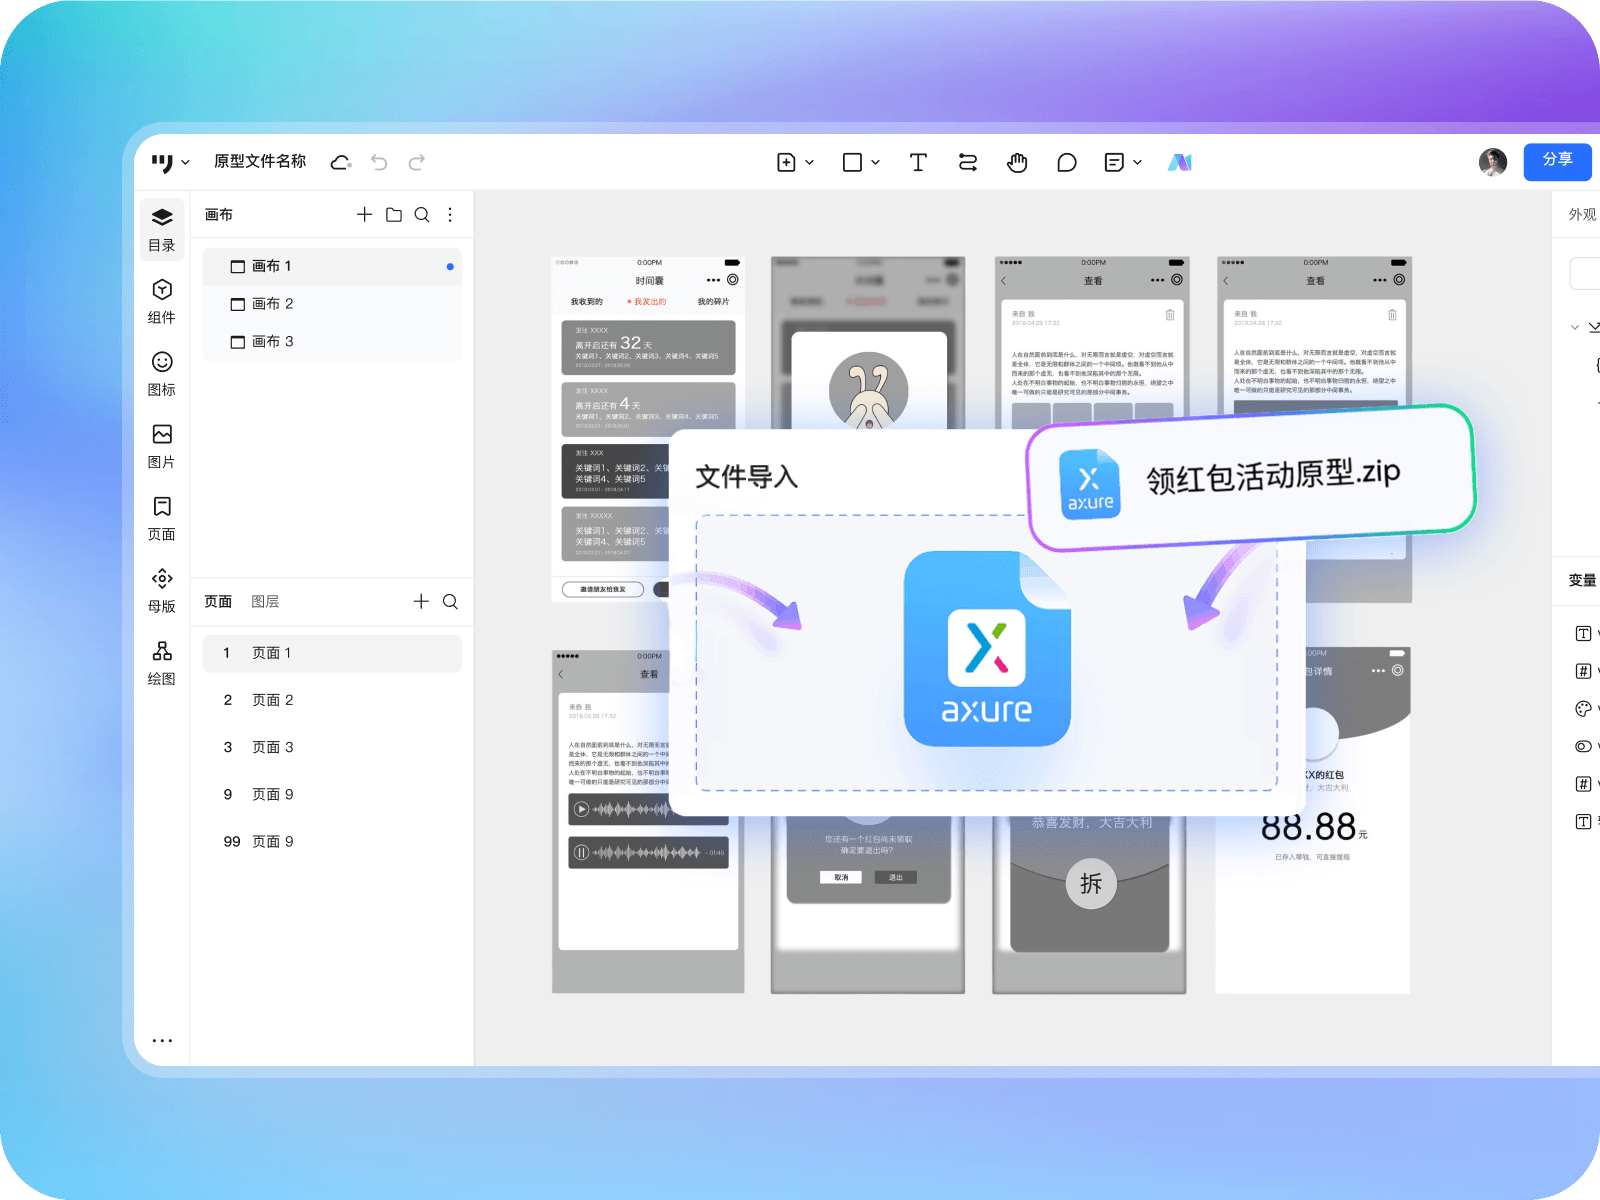Undo the last action
1600x1200 pixels.
tap(379, 162)
